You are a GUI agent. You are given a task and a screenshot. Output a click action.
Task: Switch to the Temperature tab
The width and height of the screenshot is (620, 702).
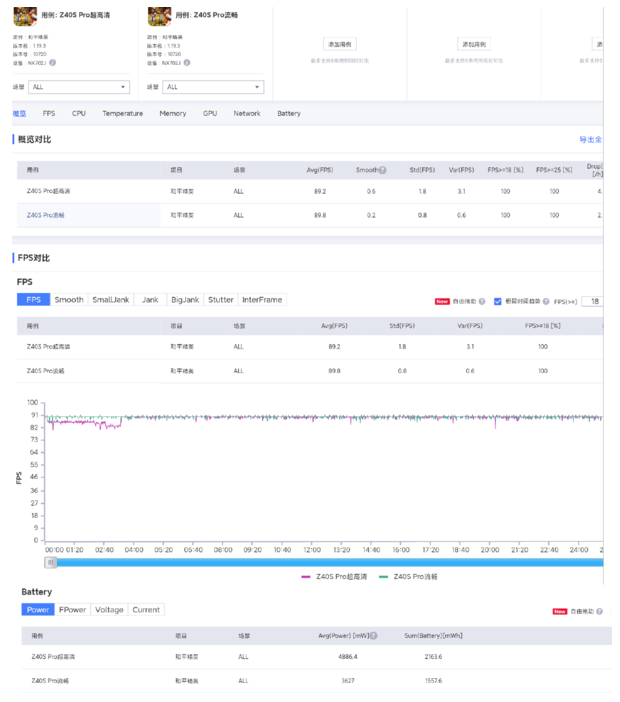pos(122,113)
